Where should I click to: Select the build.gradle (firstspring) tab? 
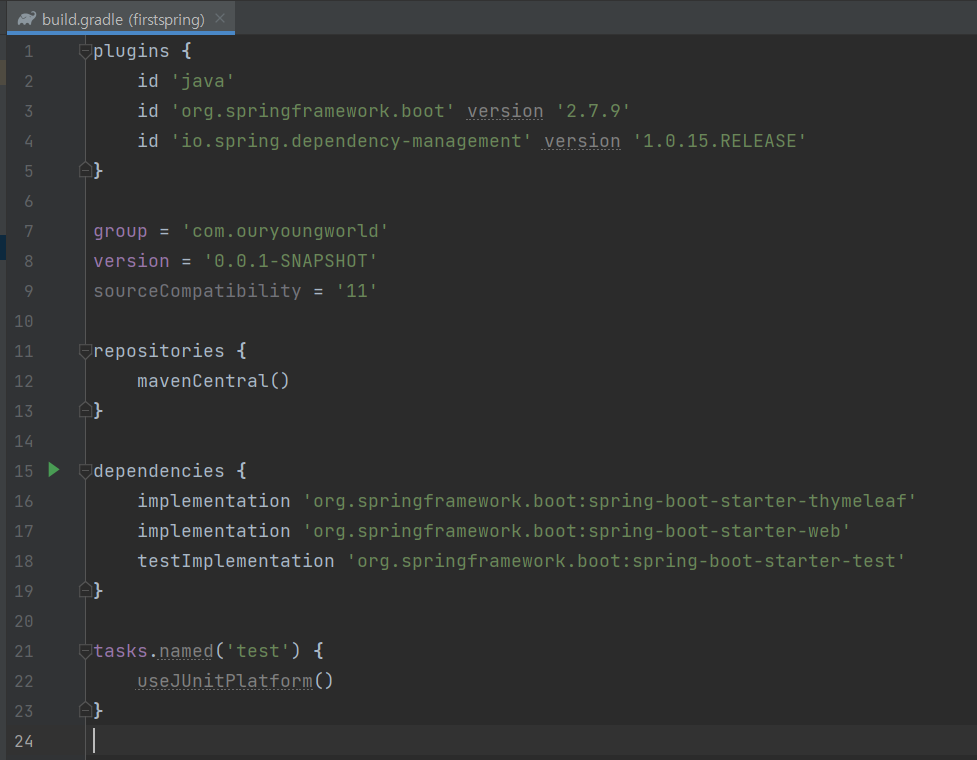point(122,19)
